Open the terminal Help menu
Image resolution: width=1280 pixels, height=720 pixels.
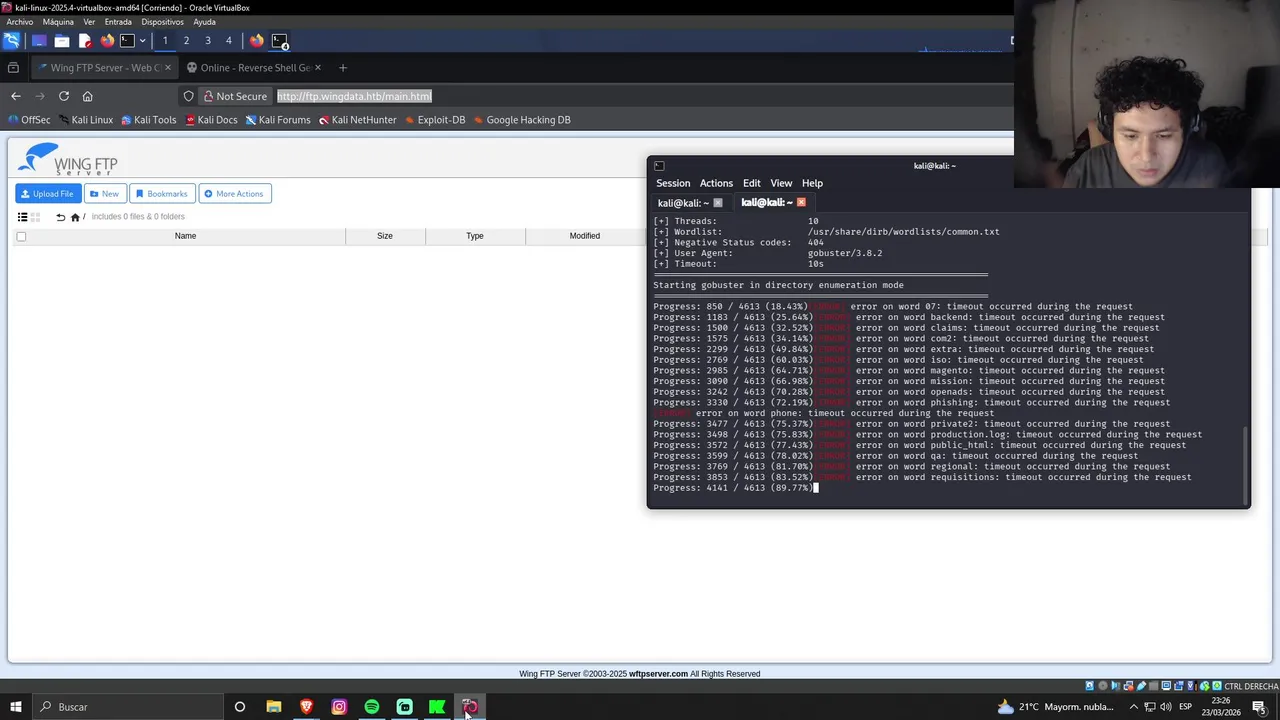point(812,183)
